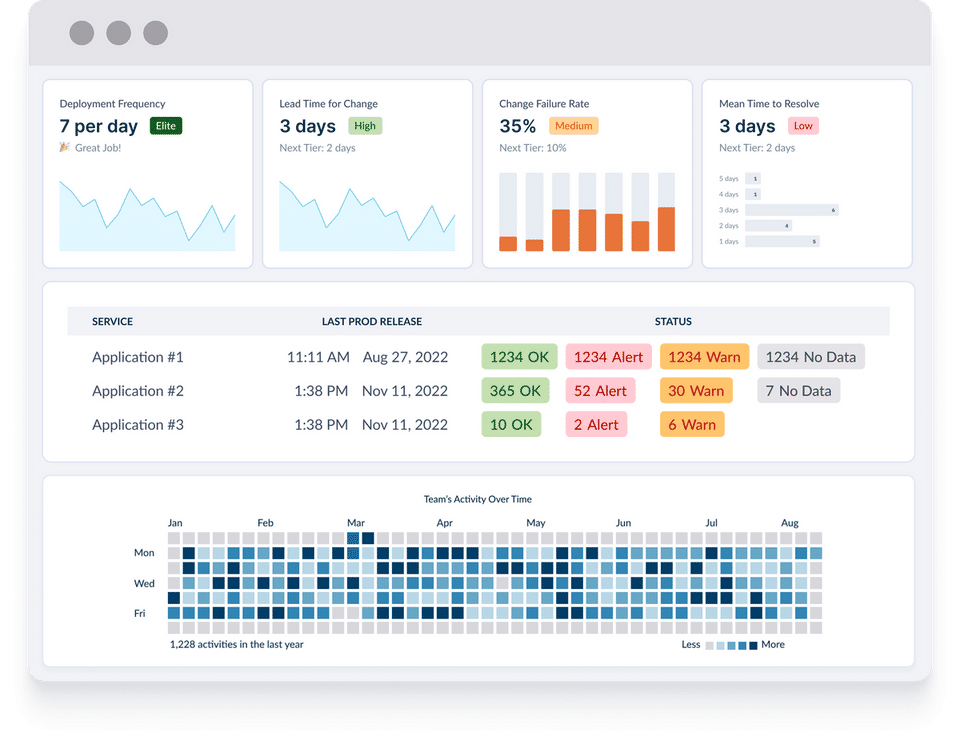
Task: Click the Aug 27, 2022 release date
Action: (405, 357)
